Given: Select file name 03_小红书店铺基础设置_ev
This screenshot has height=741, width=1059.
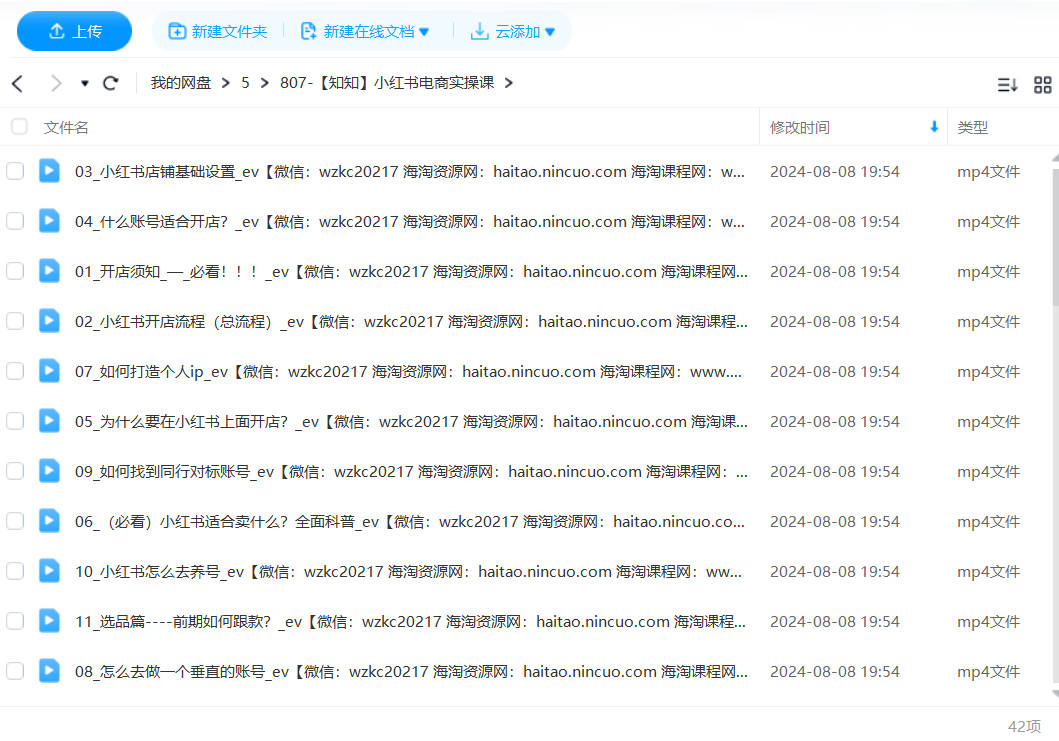Looking at the screenshot, I should click(x=409, y=172).
